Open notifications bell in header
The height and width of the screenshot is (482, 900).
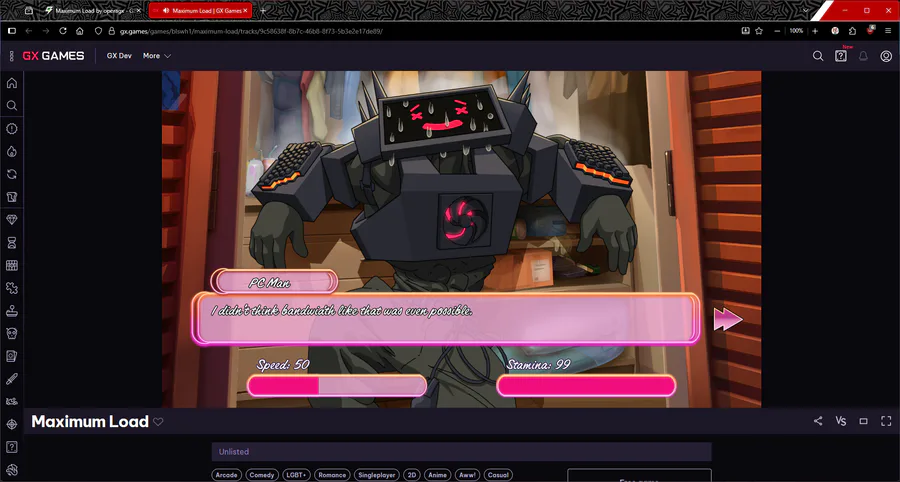[x=863, y=56]
